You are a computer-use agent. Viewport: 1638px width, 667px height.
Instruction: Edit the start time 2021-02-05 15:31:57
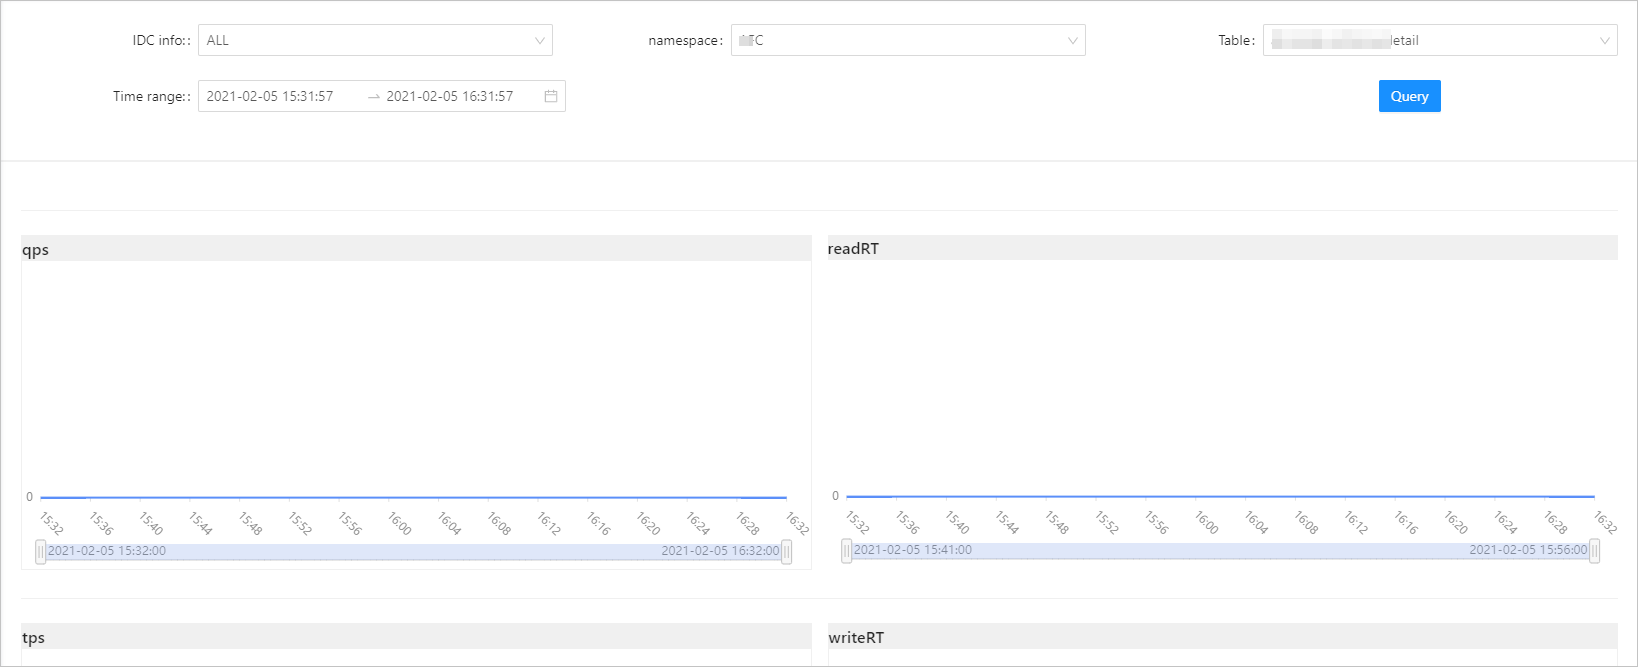click(x=270, y=96)
